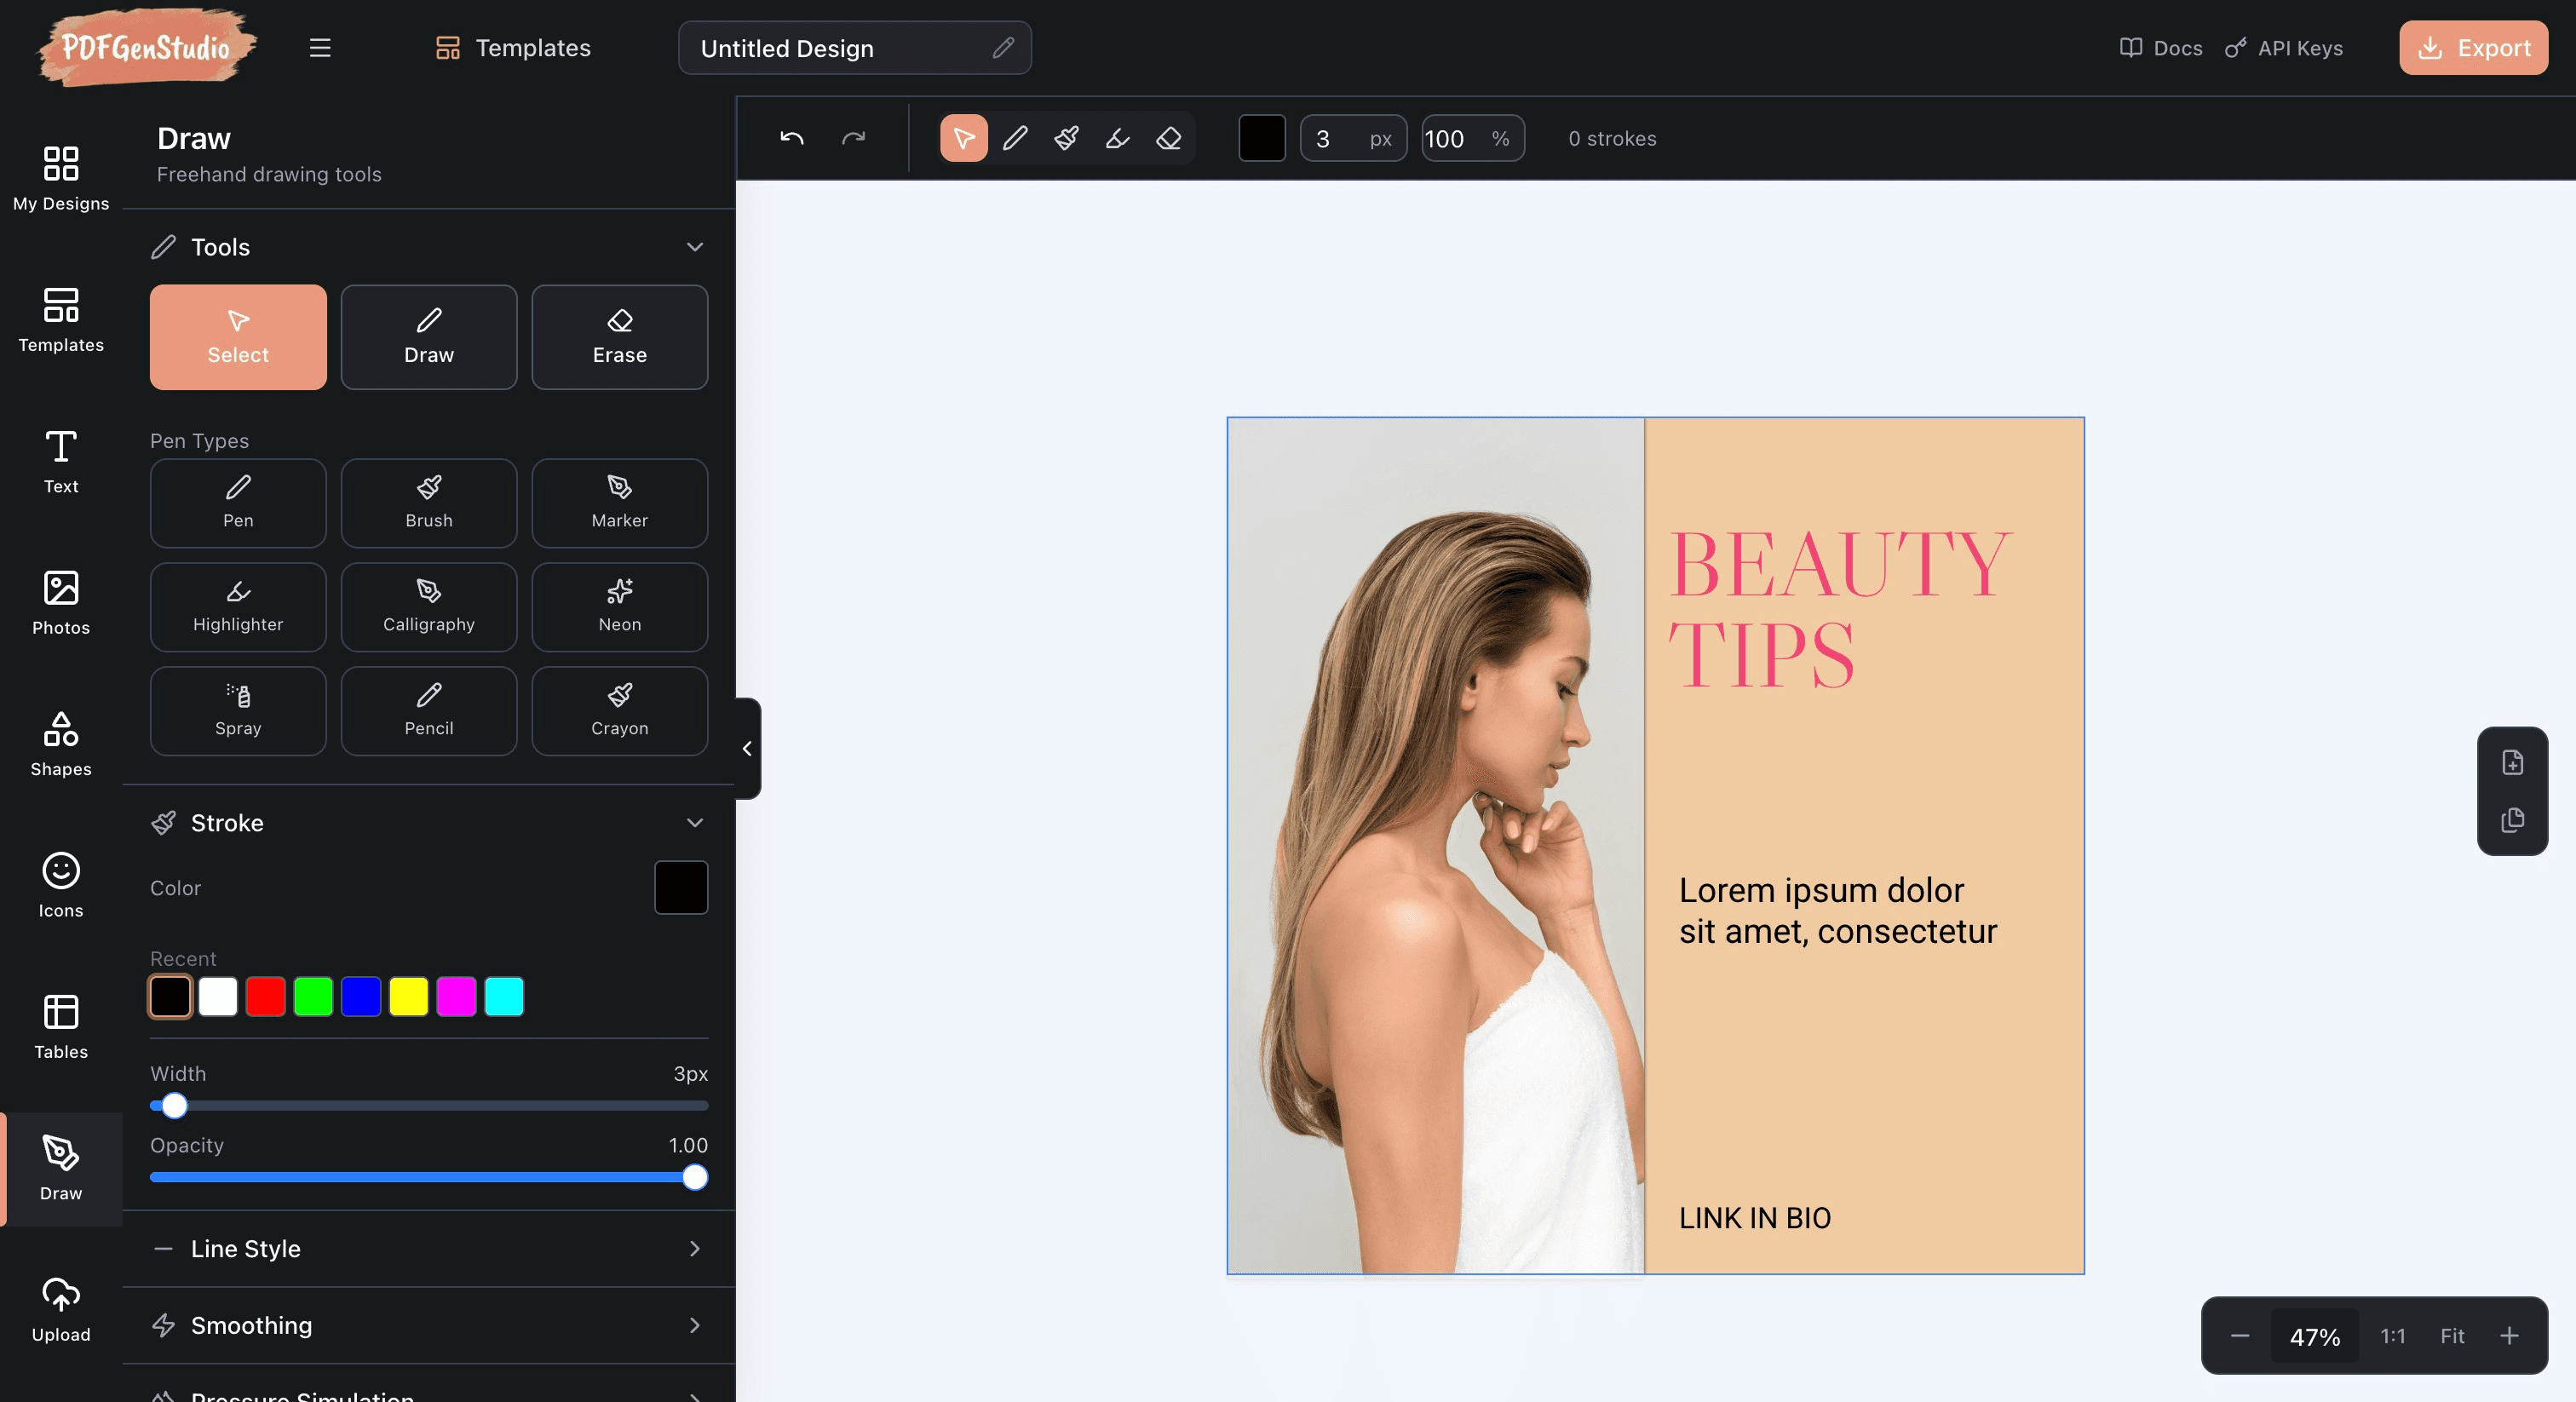
Task: Select the eraser tool in top toolbar
Action: click(x=1168, y=138)
